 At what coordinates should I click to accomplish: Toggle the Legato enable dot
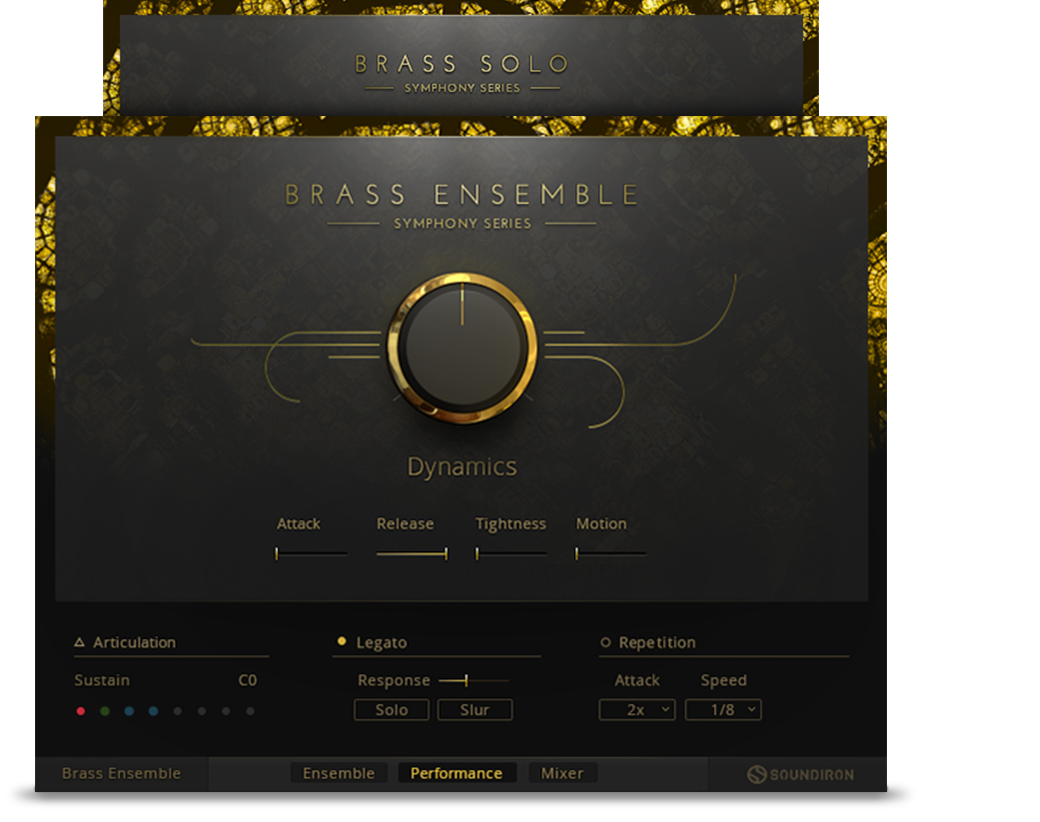pos(342,642)
